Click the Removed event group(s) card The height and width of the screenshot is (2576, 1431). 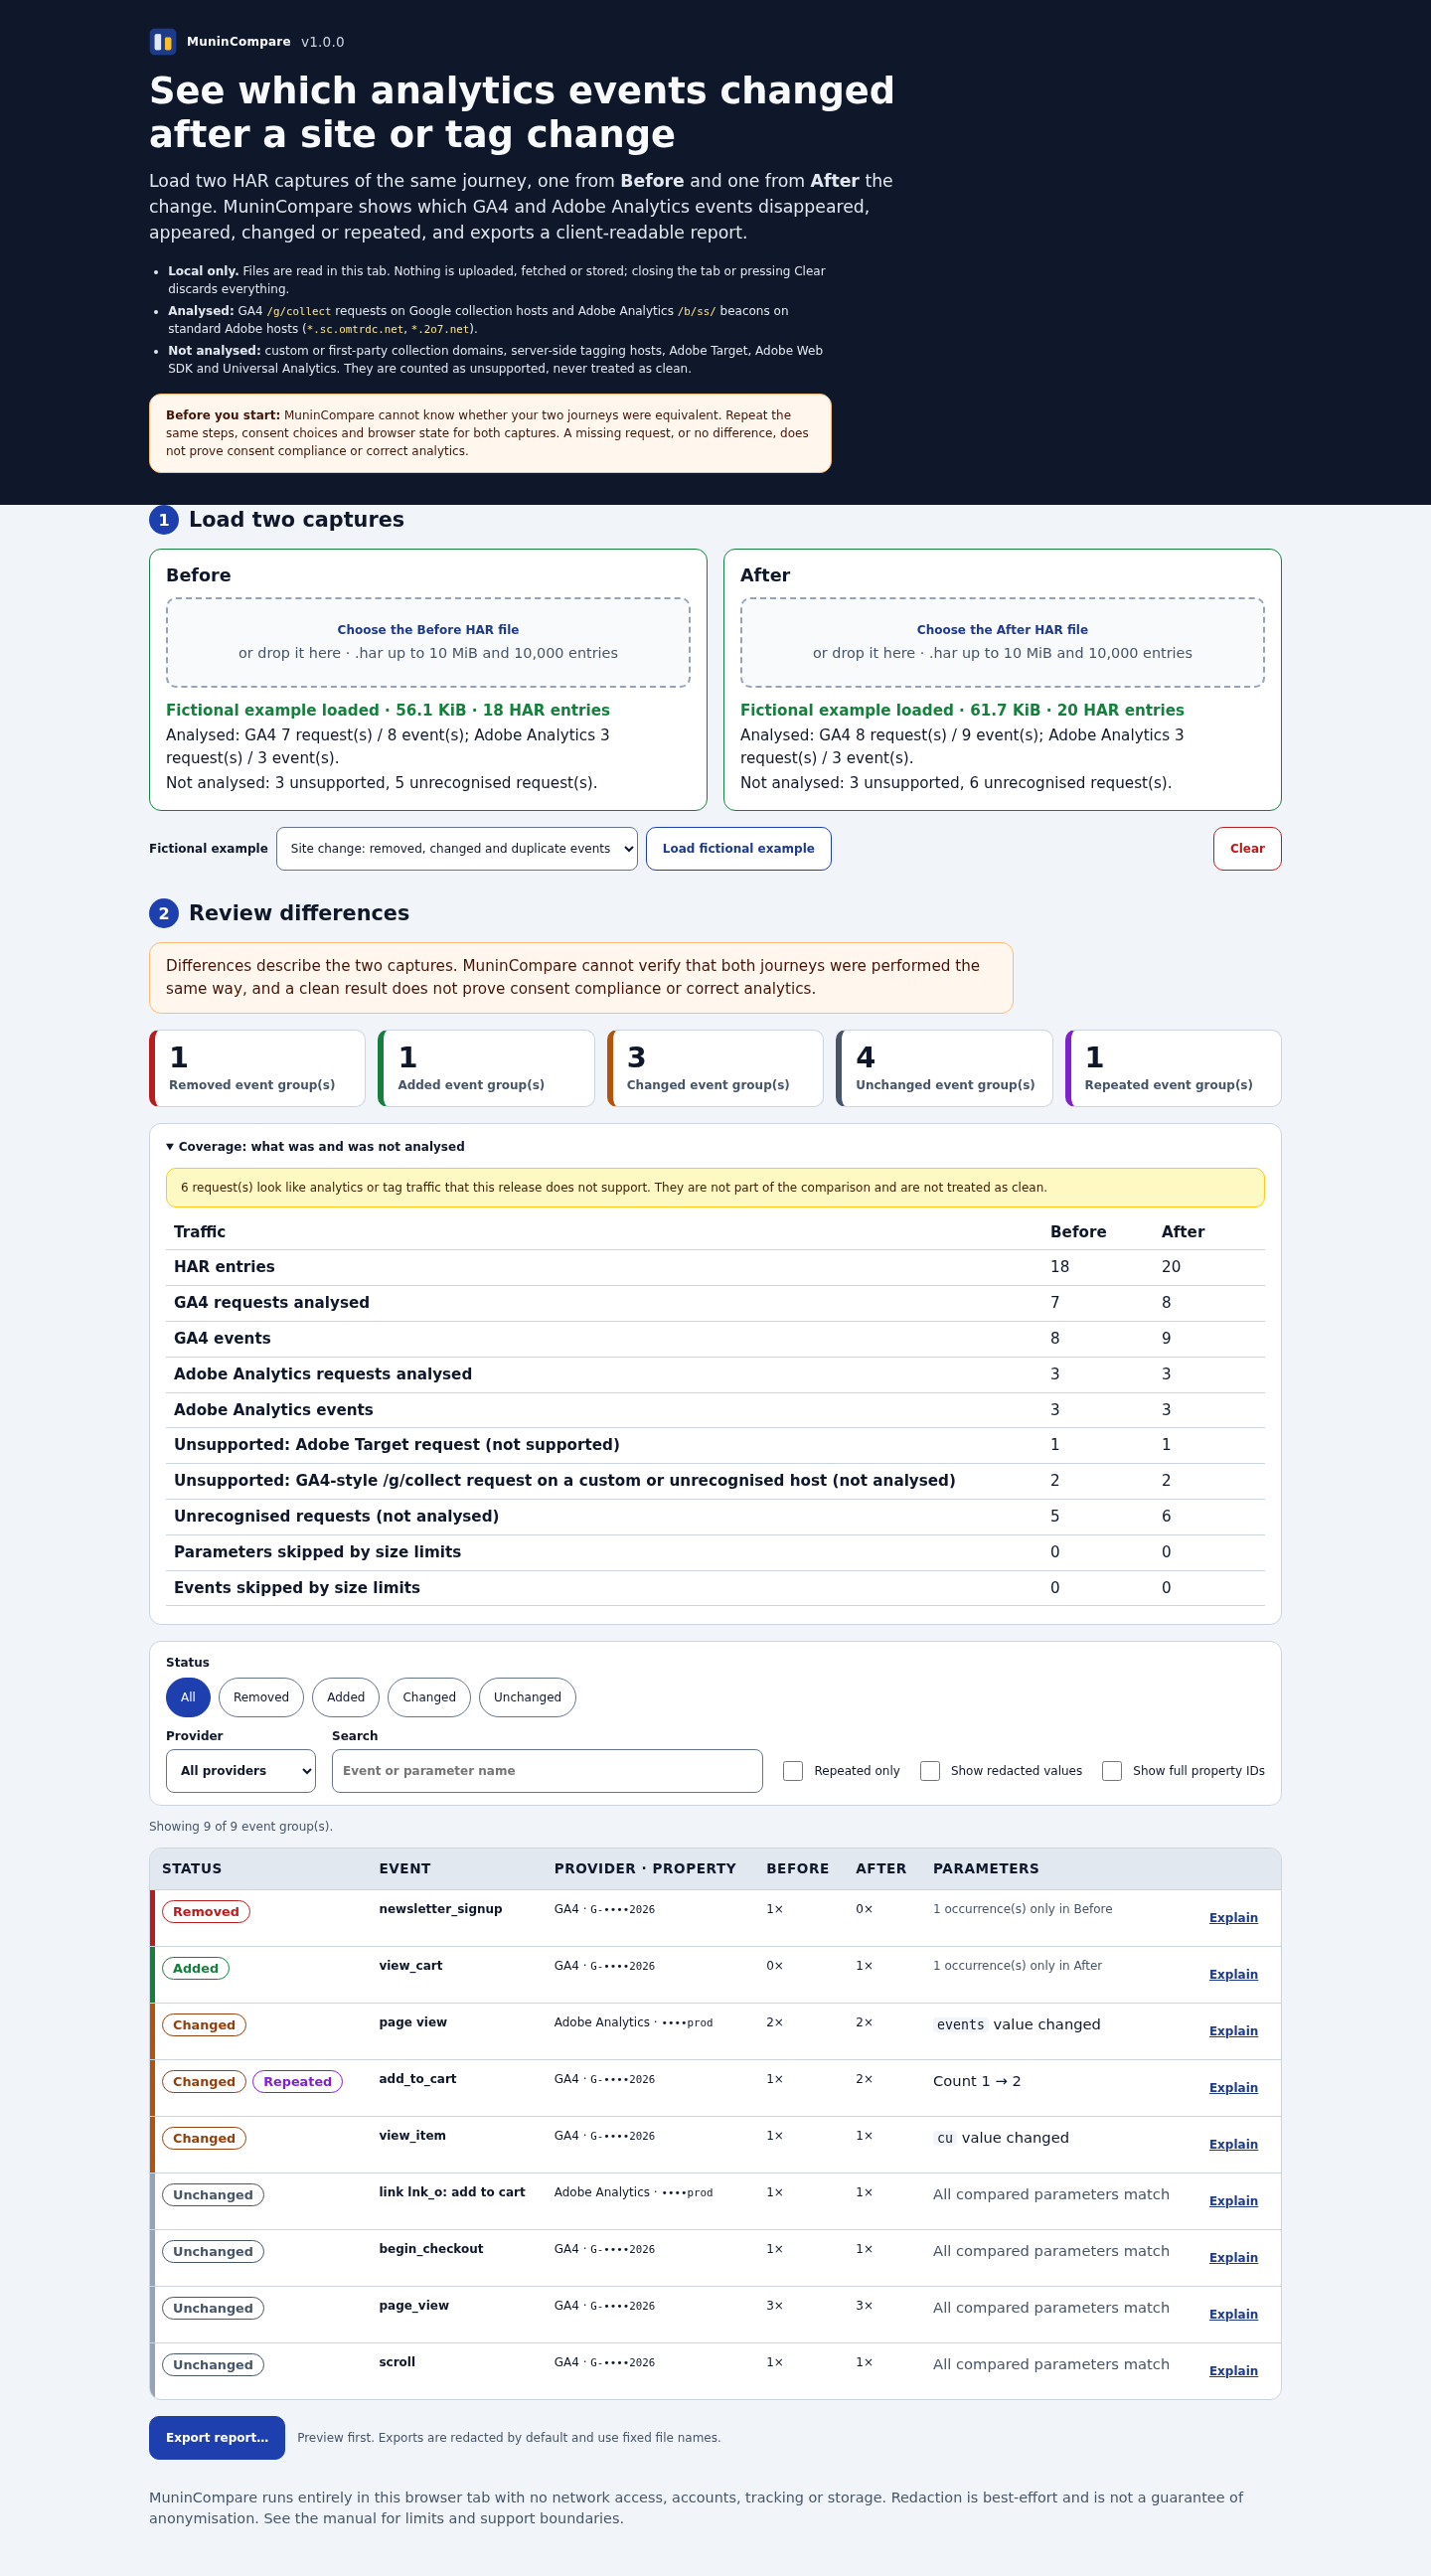coord(257,1069)
